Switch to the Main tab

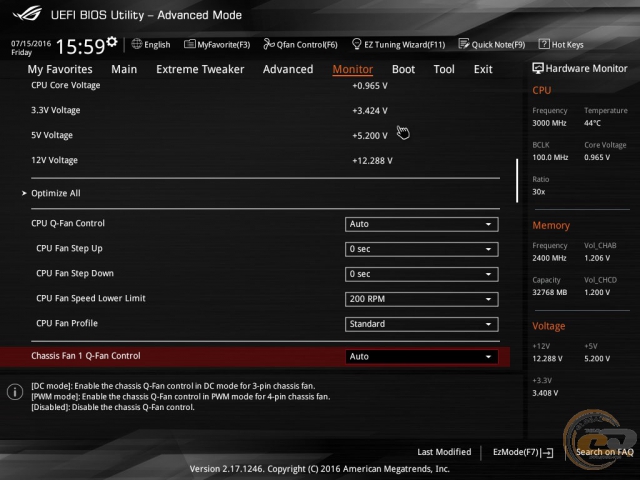[124, 69]
